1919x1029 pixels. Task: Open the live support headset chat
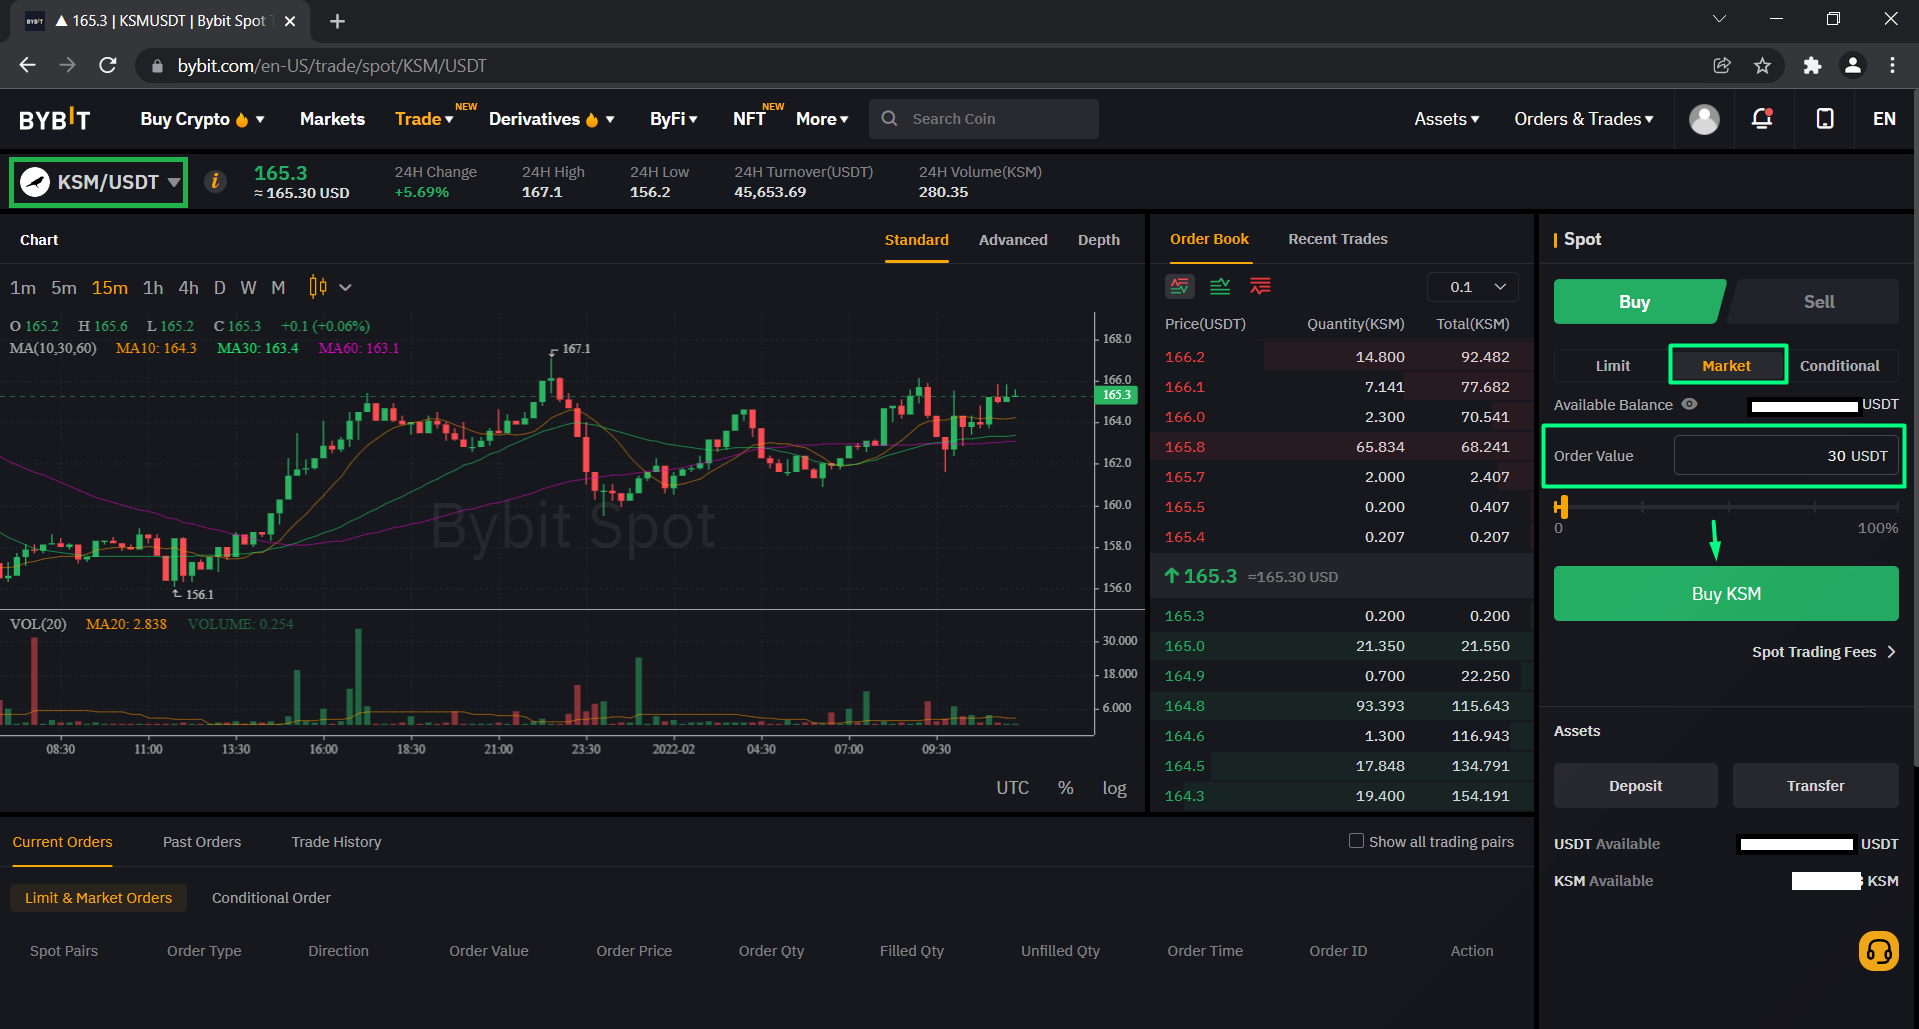(1878, 951)
